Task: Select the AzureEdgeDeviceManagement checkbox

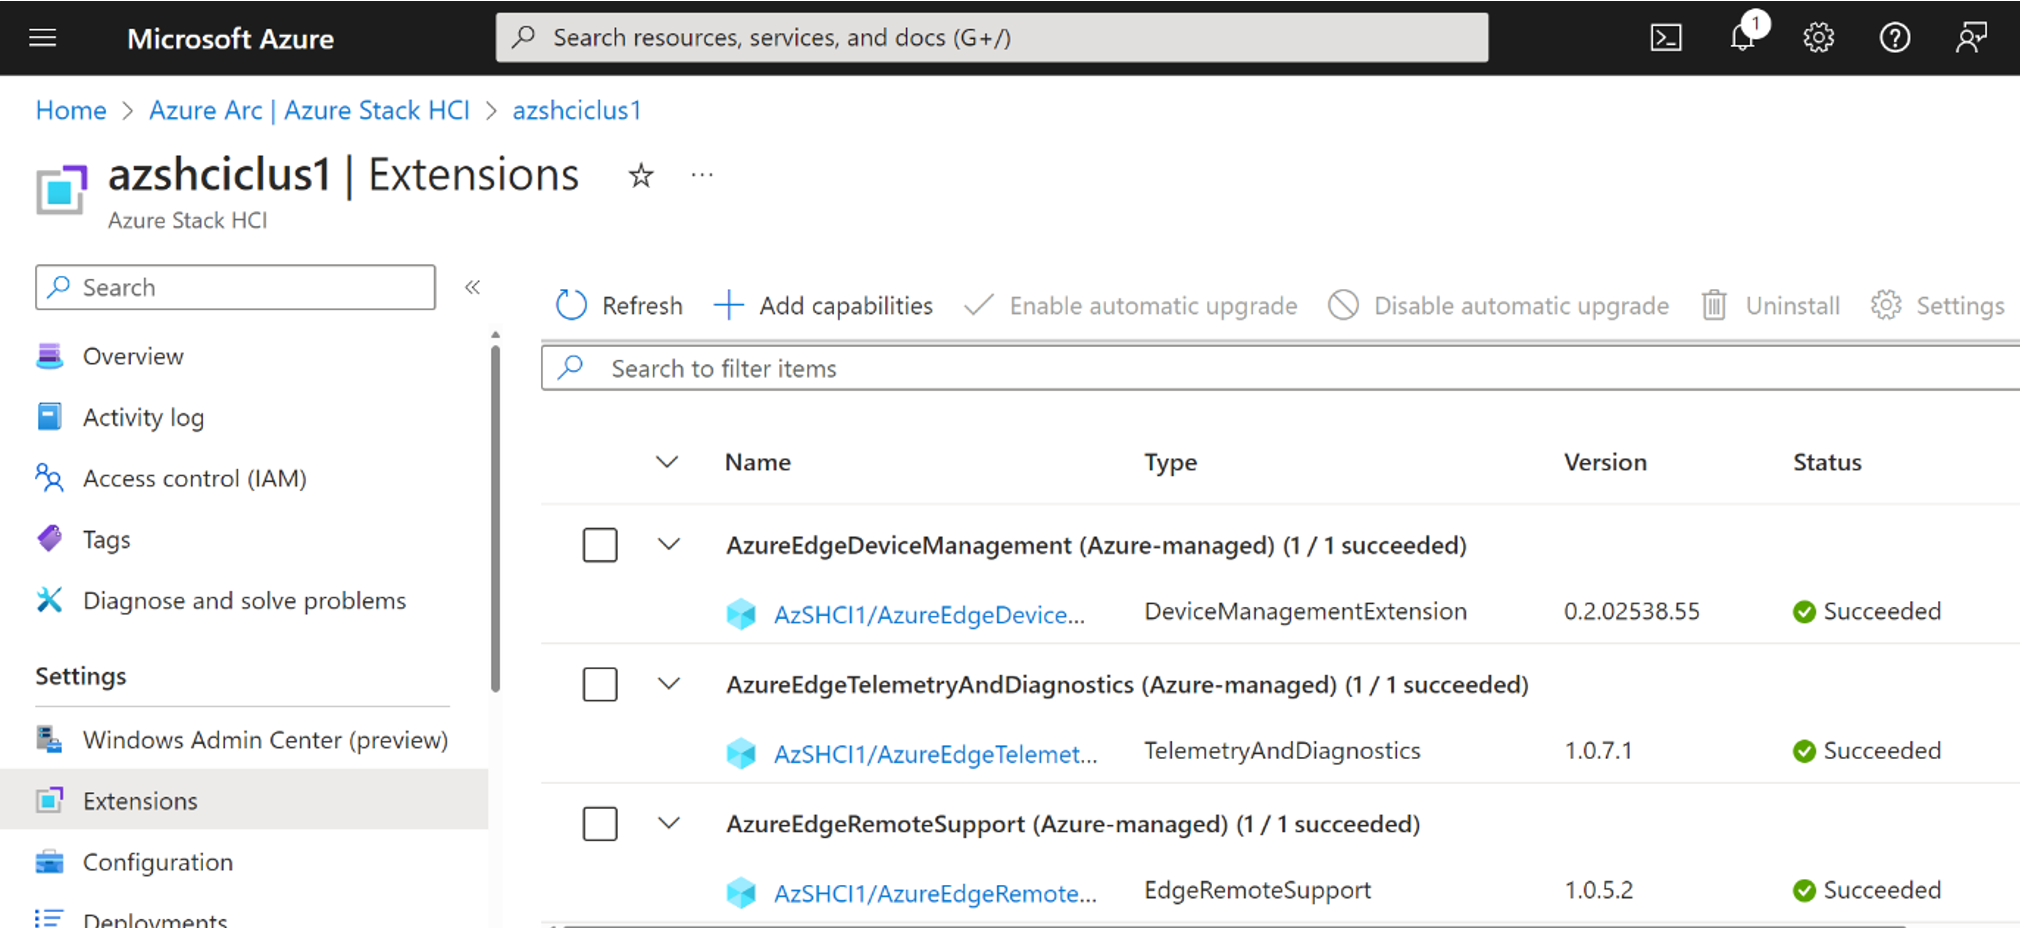Action: click(x=600, y=545)
